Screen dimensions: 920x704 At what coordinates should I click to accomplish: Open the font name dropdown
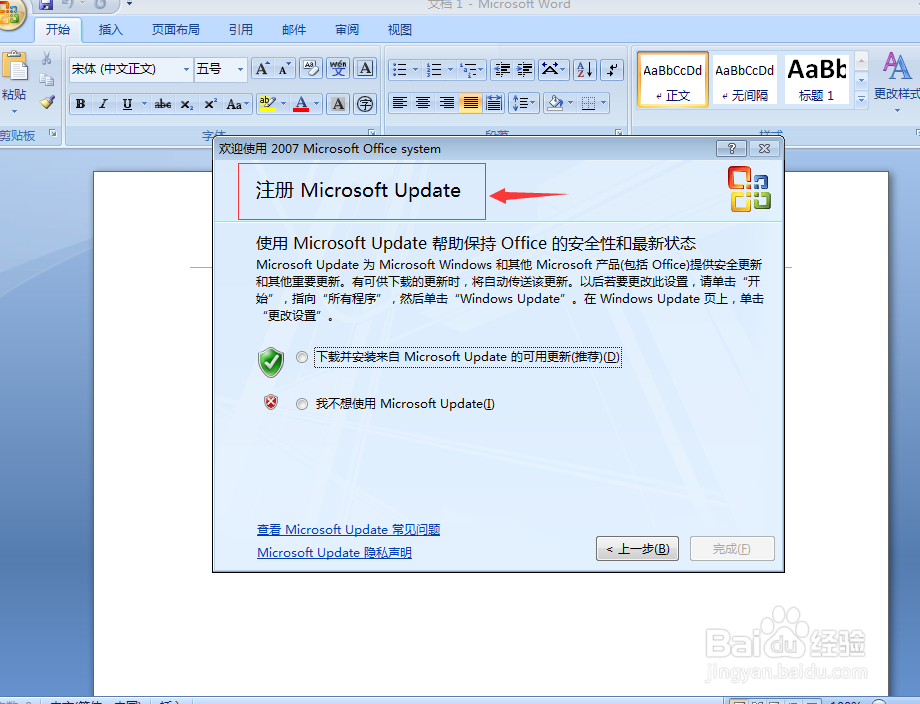186,69
